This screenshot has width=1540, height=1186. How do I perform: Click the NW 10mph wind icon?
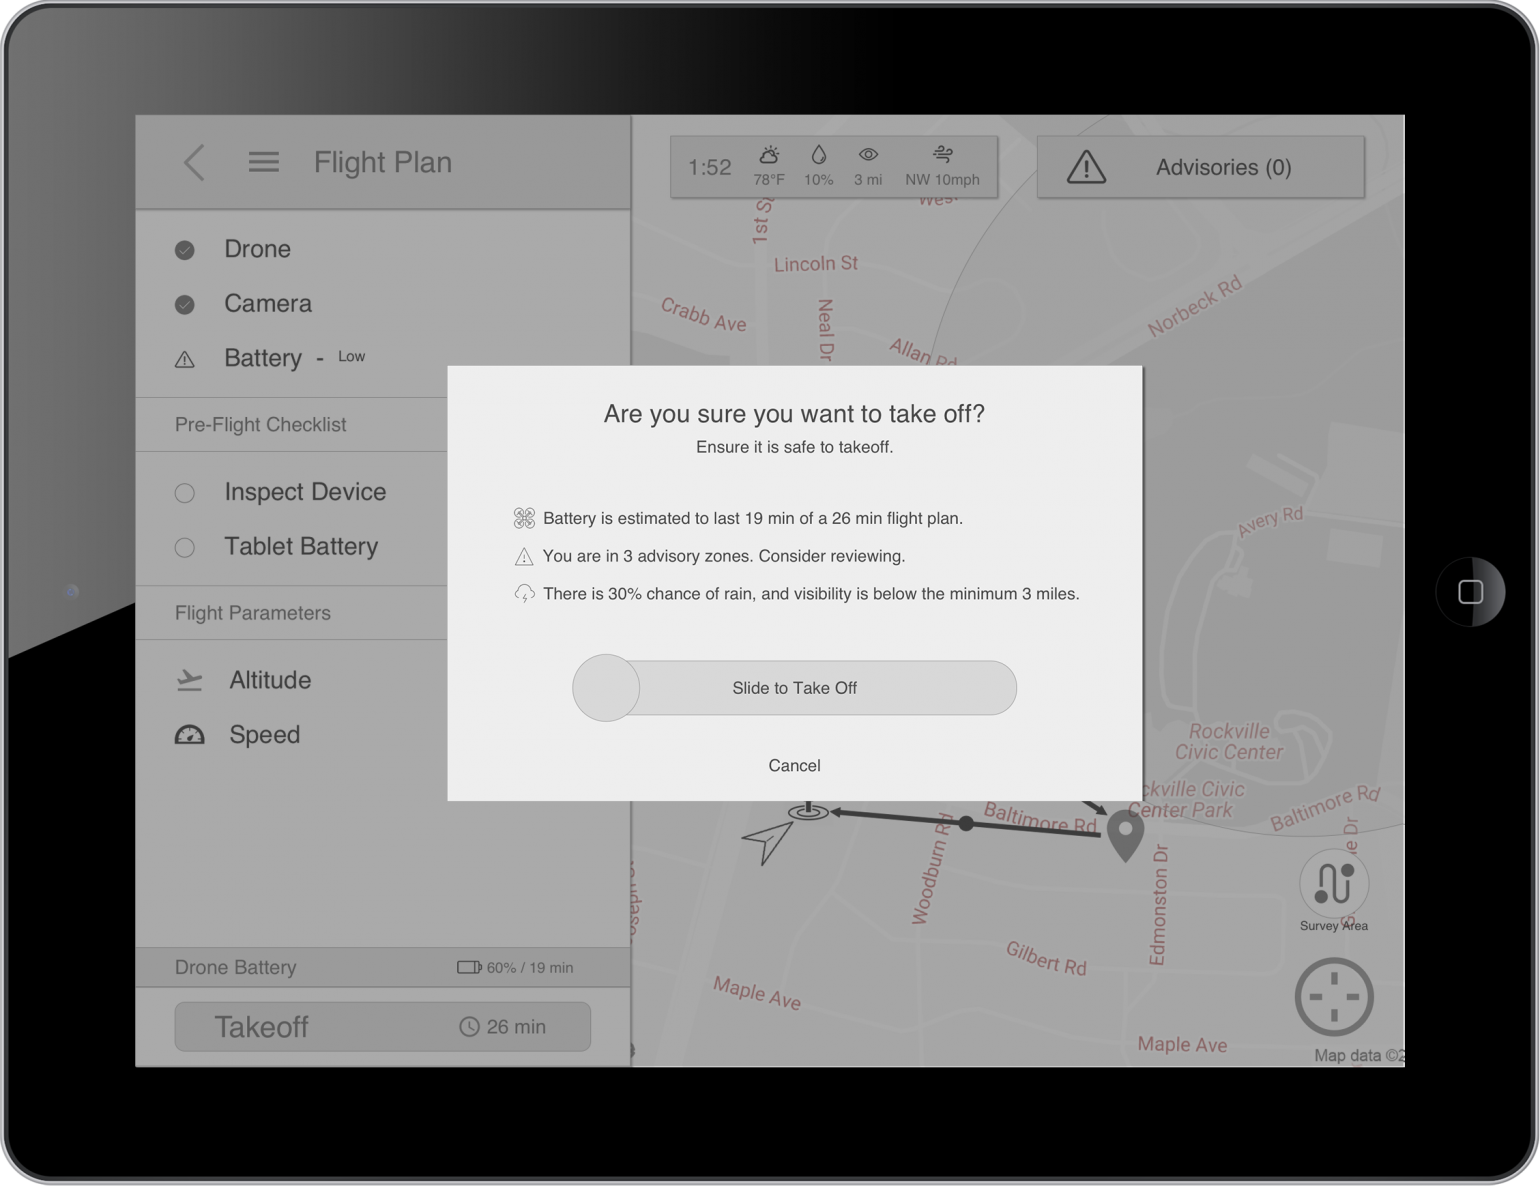coord(942,154)
